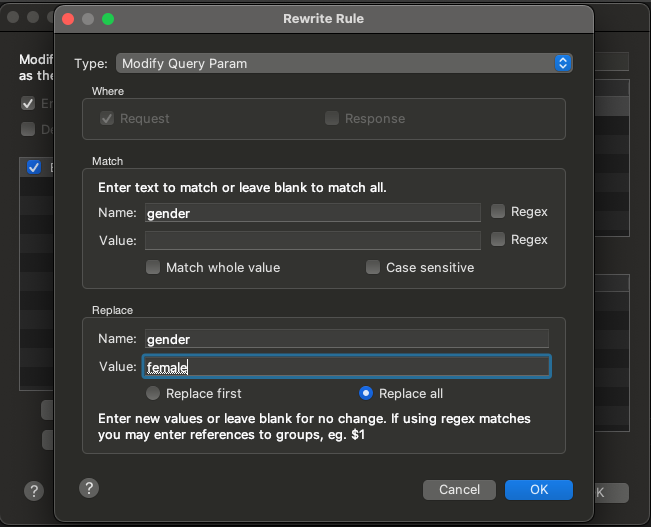Image resolution: width=651 pixels, height=527 pixels.
Task: Click the empty Match Value input field
Action: [312, 240]
